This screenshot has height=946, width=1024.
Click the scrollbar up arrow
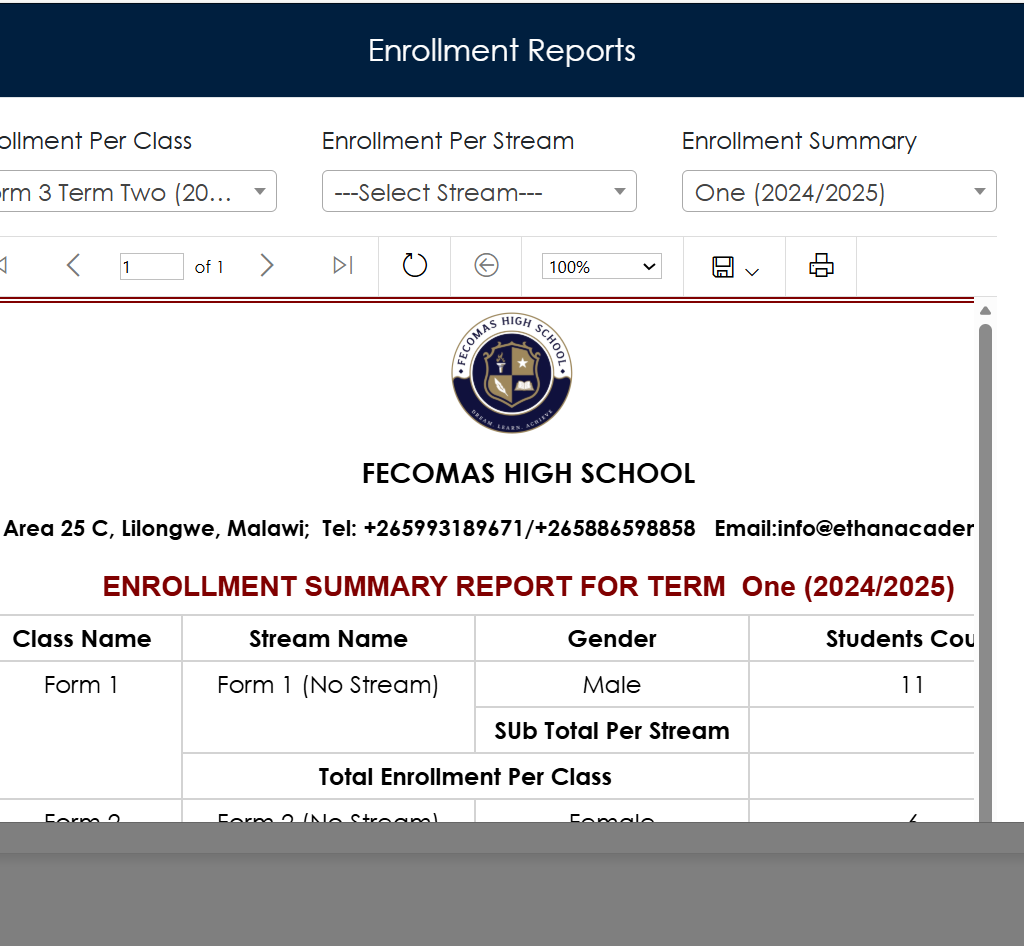tap(985, 310)
